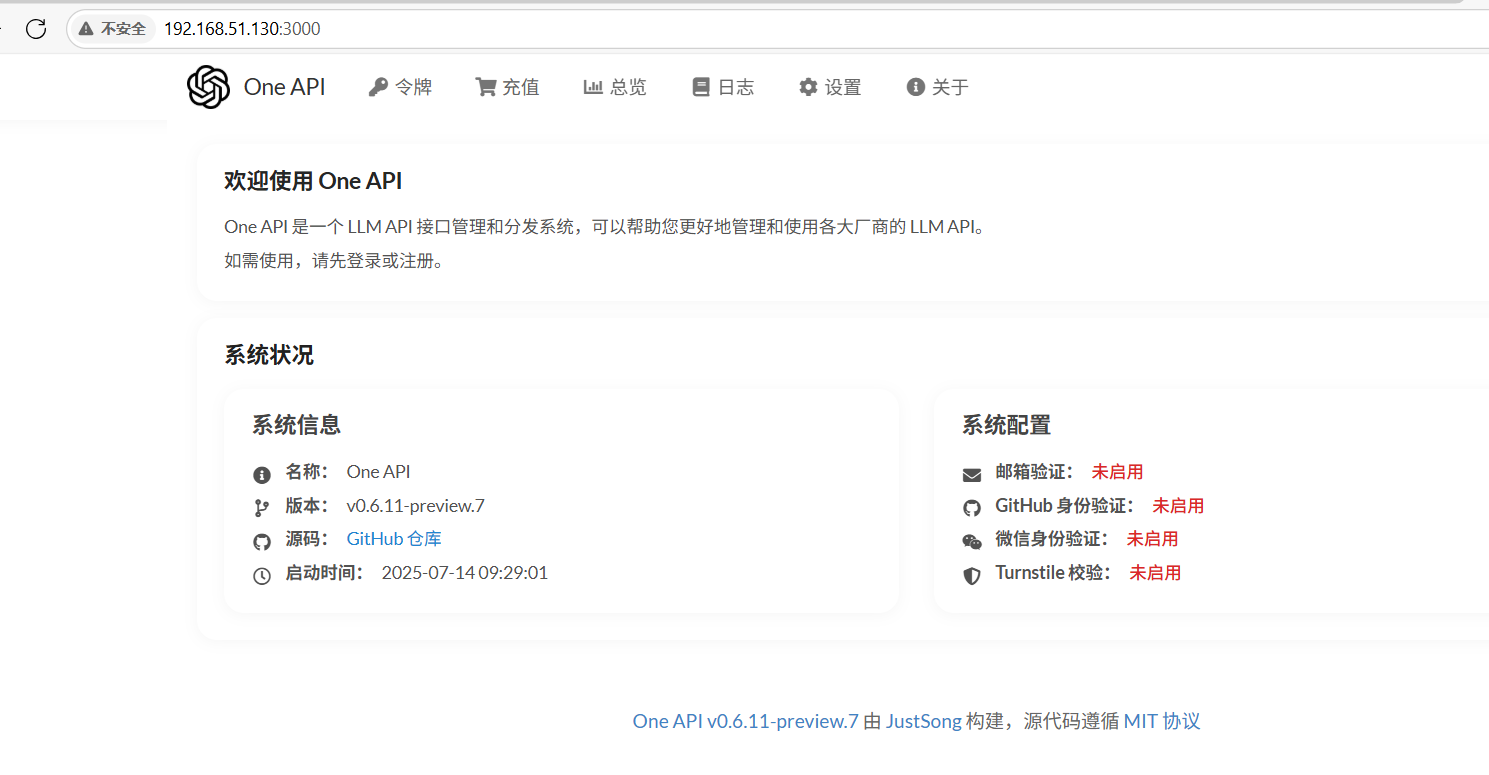Open the 日志 menu item
Screen dimensions: 1489x775
point(723,87)
